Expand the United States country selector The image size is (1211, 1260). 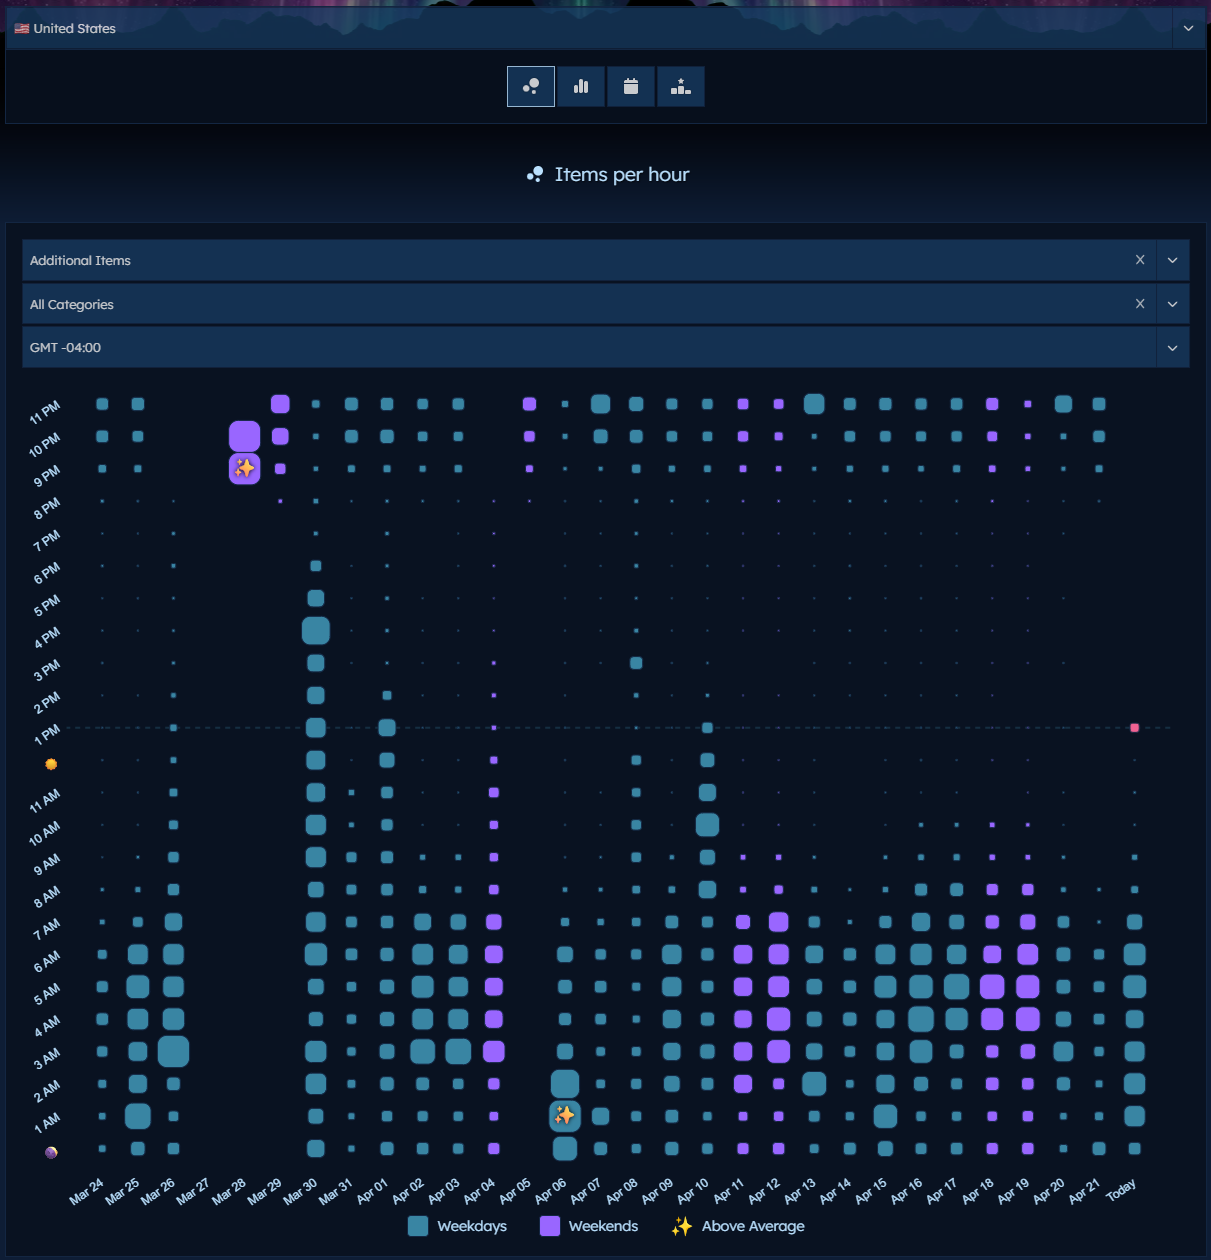(1188, 28)
